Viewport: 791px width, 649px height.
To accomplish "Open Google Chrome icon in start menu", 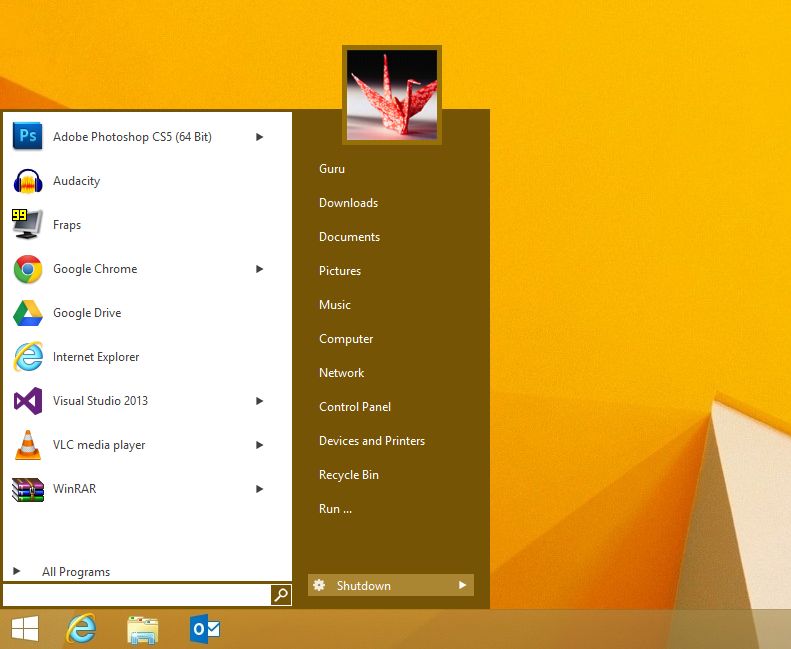I will 27,269.
